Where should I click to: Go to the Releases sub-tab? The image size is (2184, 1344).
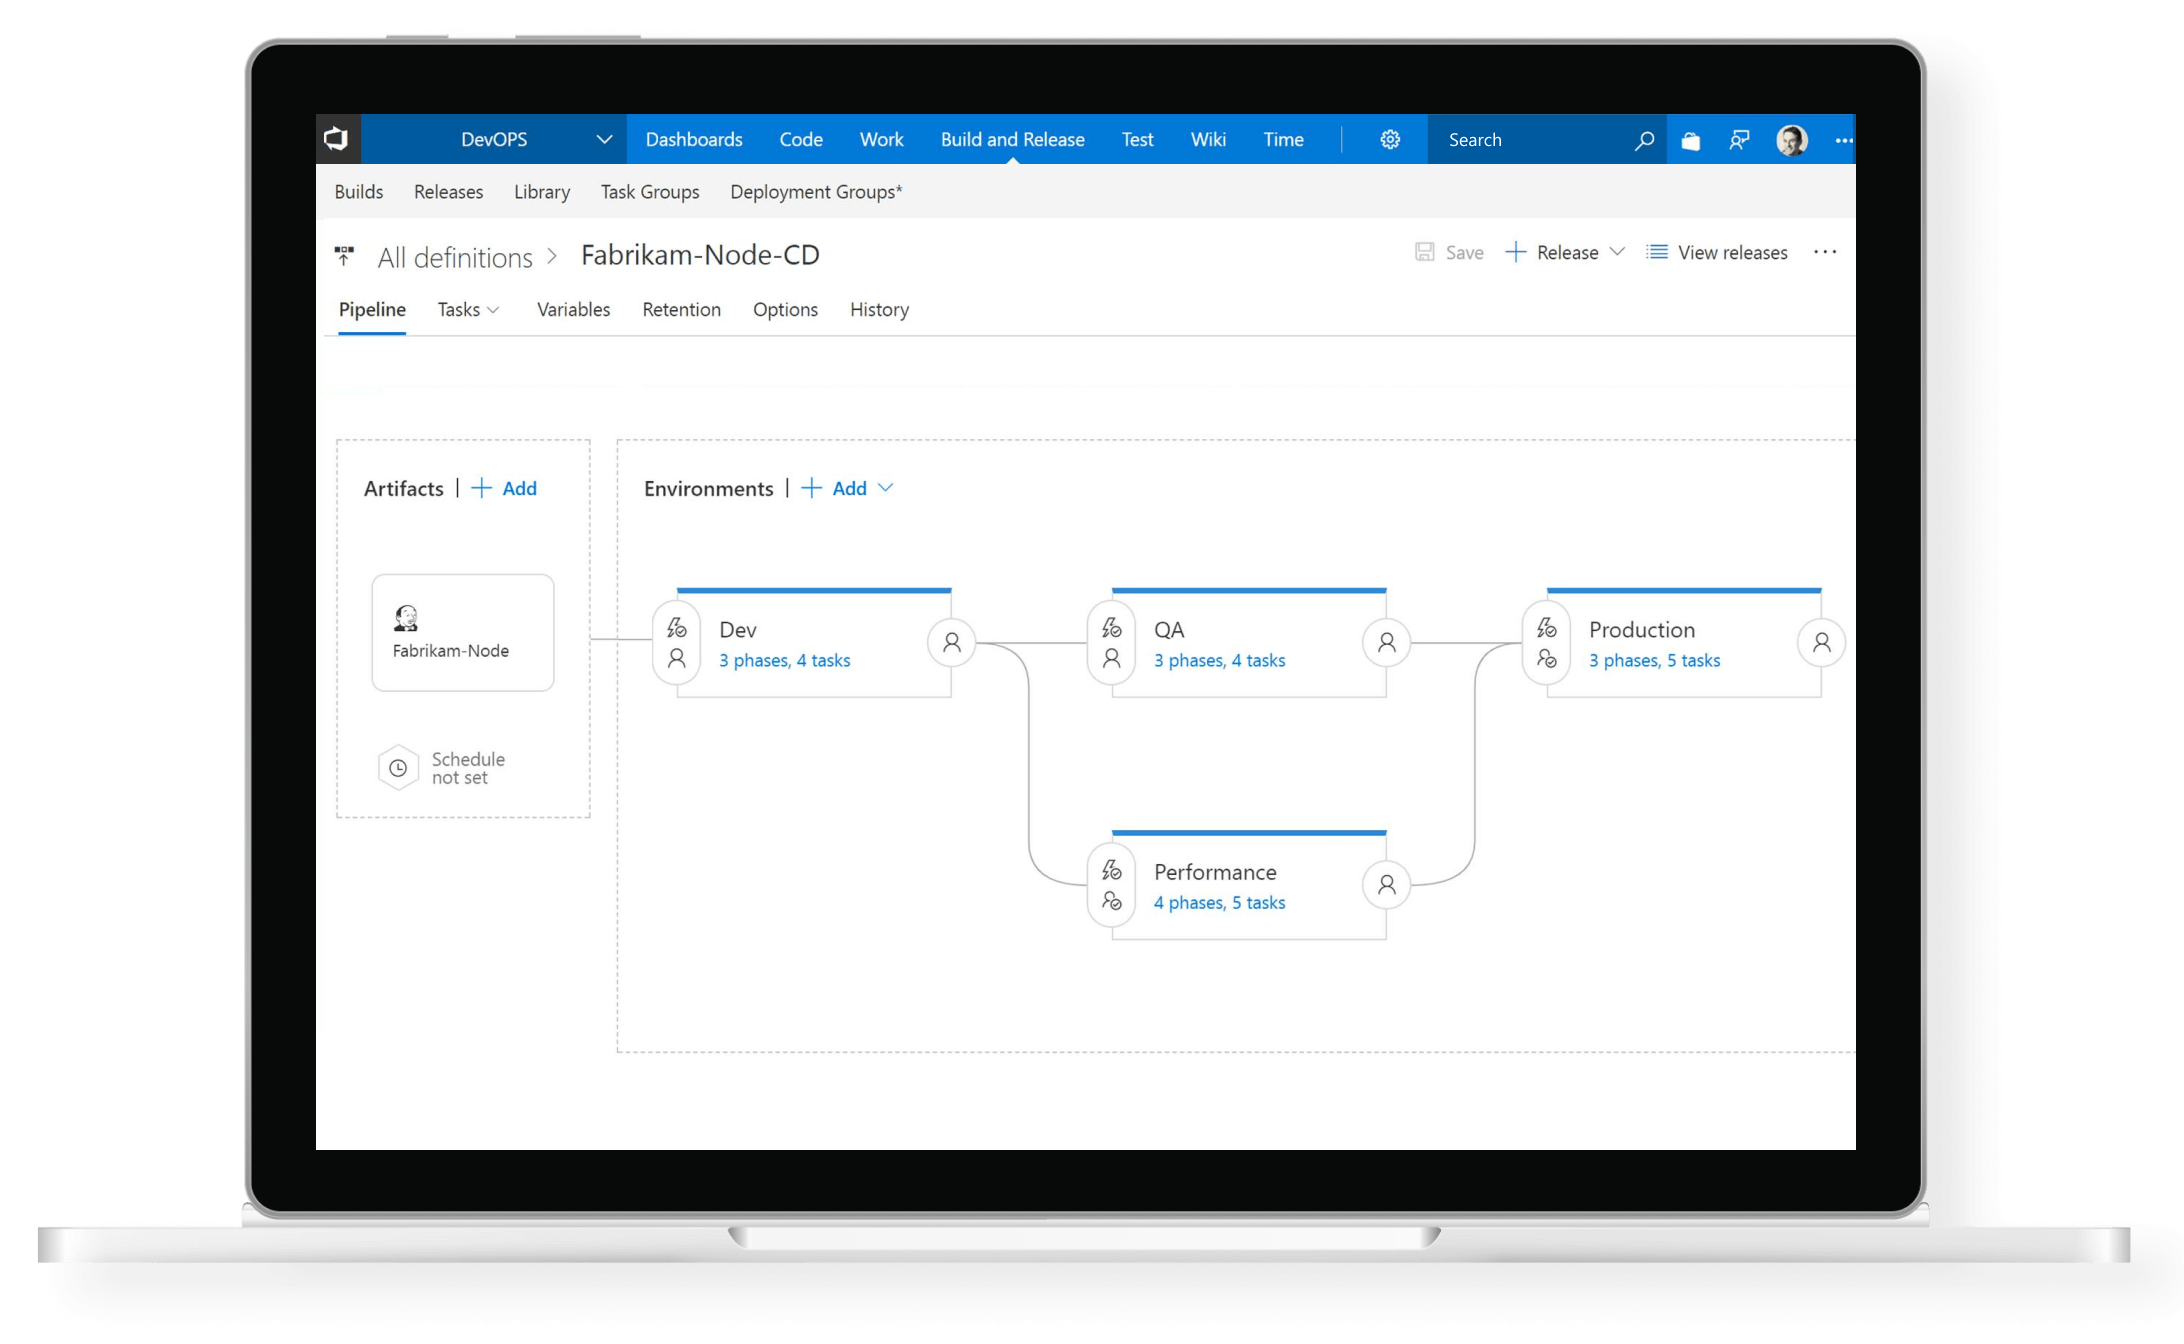click(x=448, y=192)
